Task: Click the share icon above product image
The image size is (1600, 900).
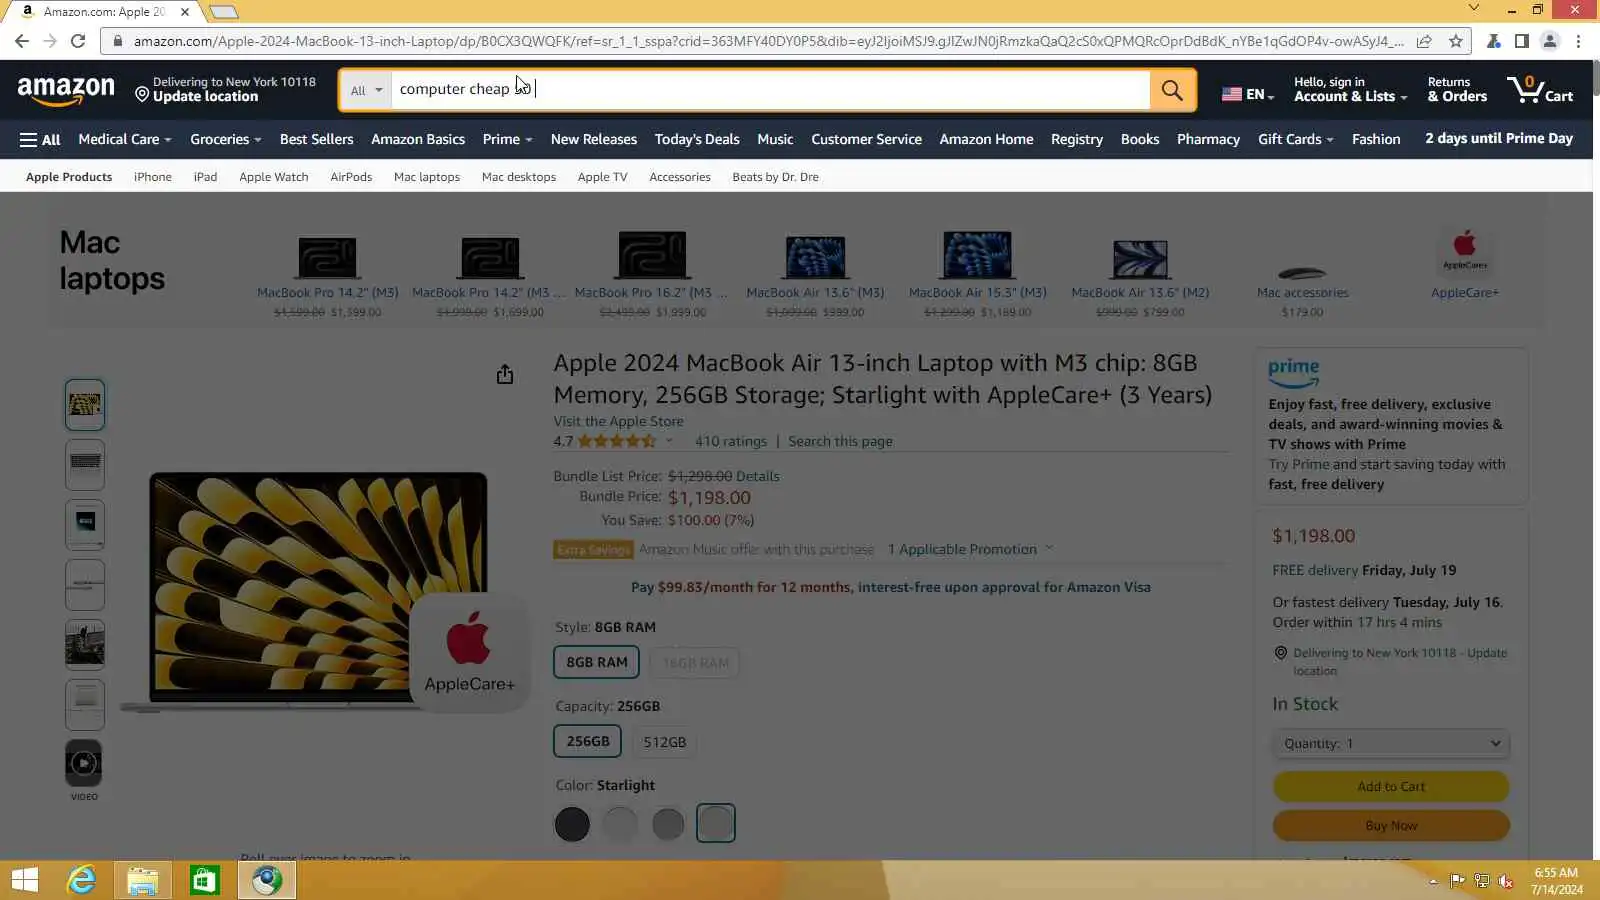Action: [x=505, y=374]
